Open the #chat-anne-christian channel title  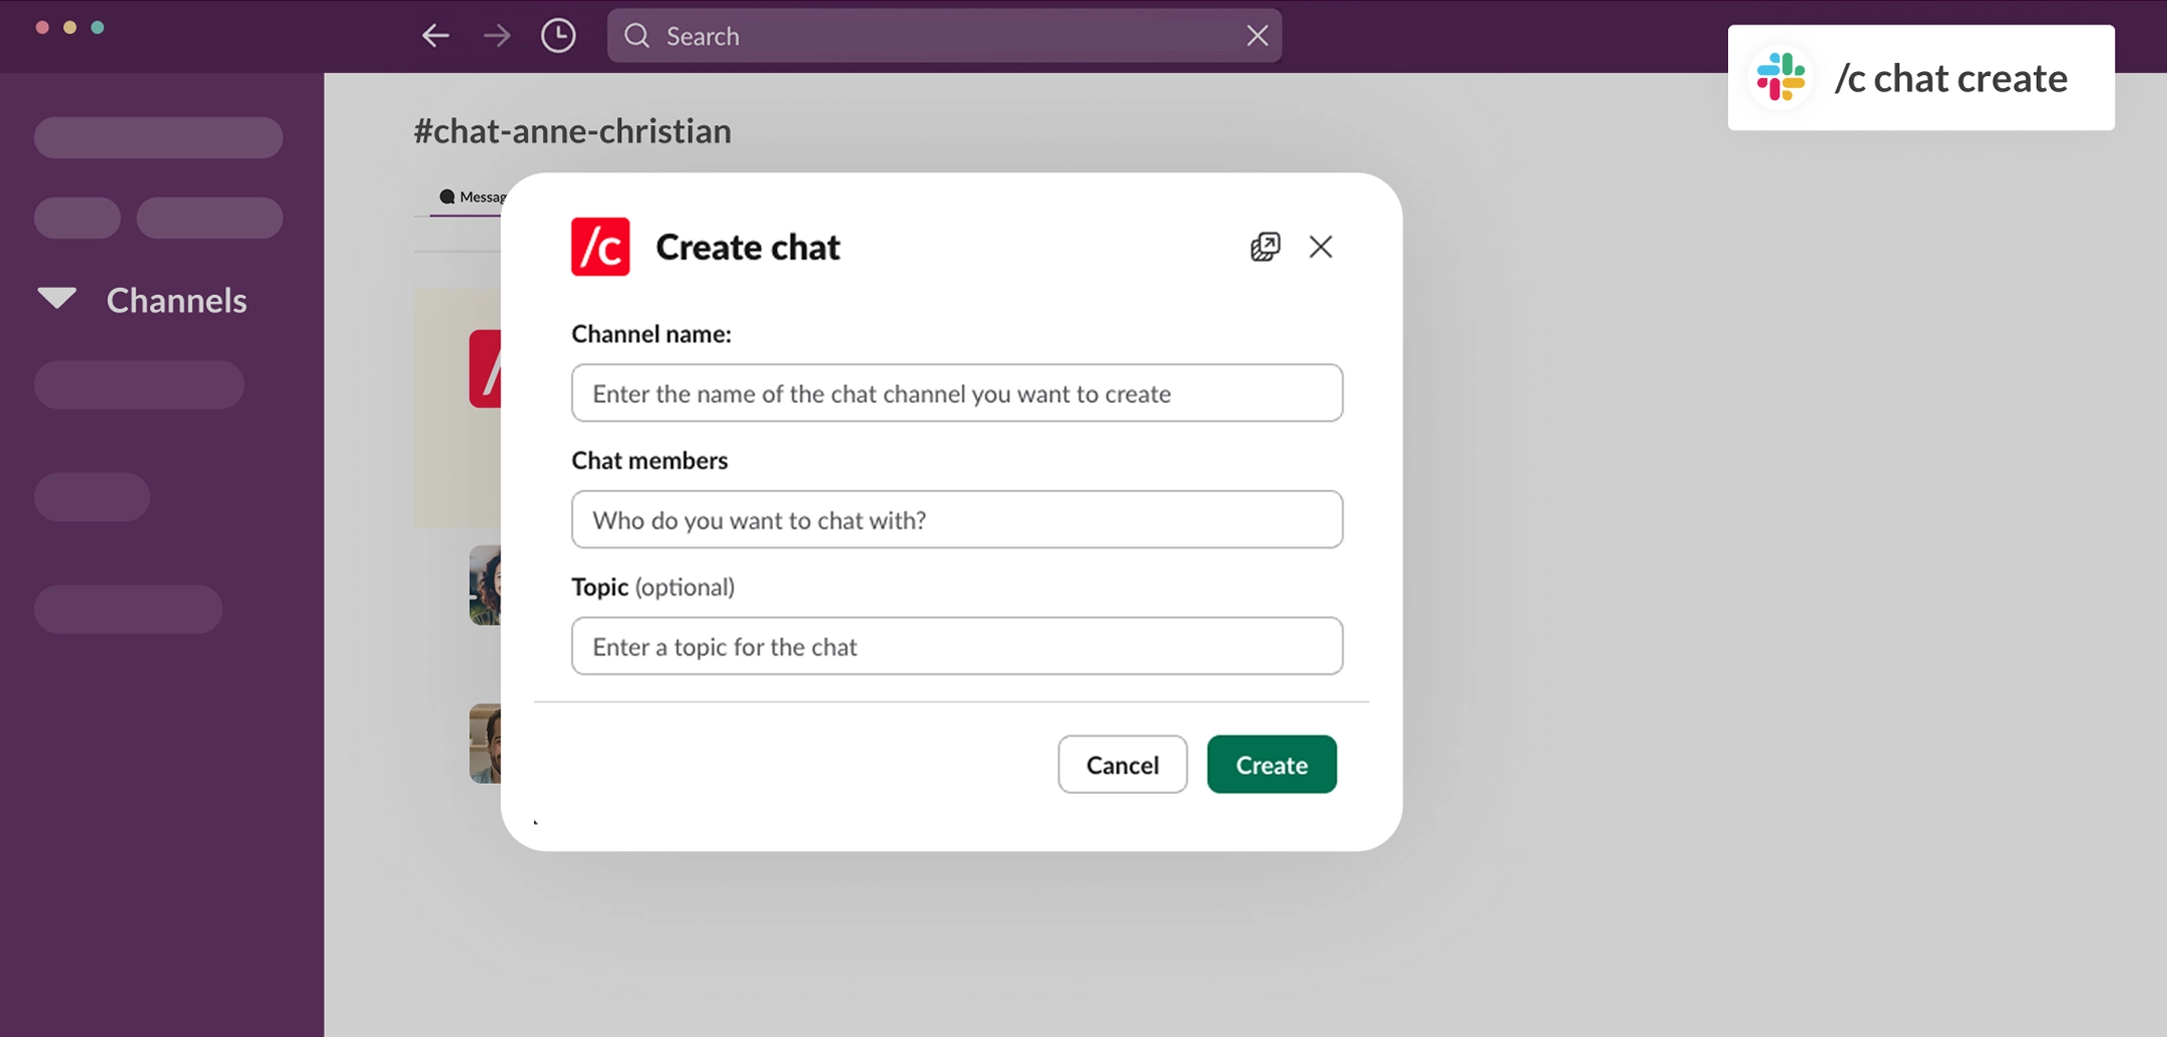[572, 131]
